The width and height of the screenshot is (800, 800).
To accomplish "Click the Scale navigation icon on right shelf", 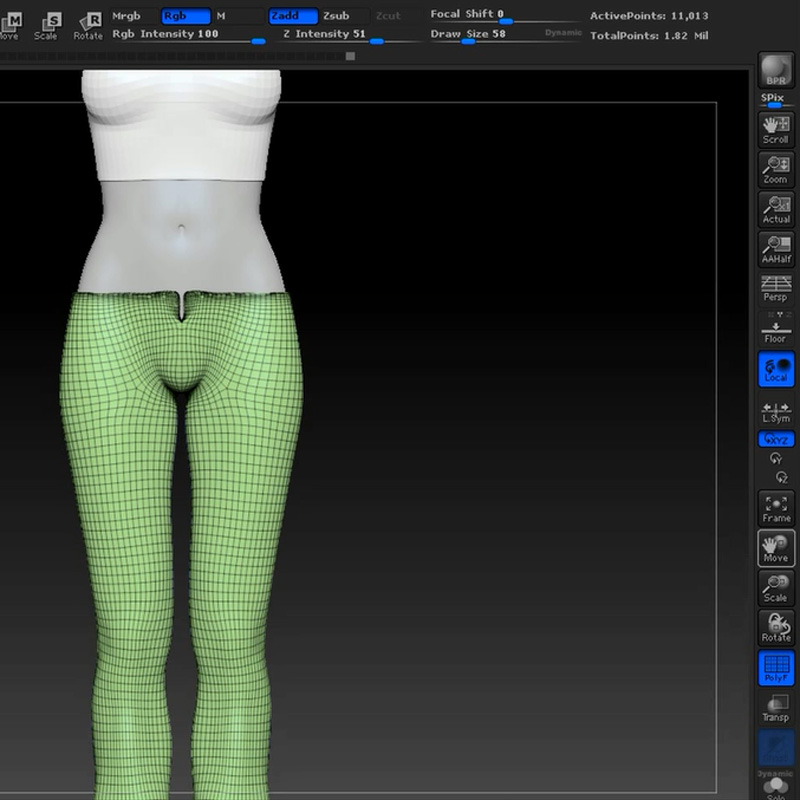I will coord(776,588).
